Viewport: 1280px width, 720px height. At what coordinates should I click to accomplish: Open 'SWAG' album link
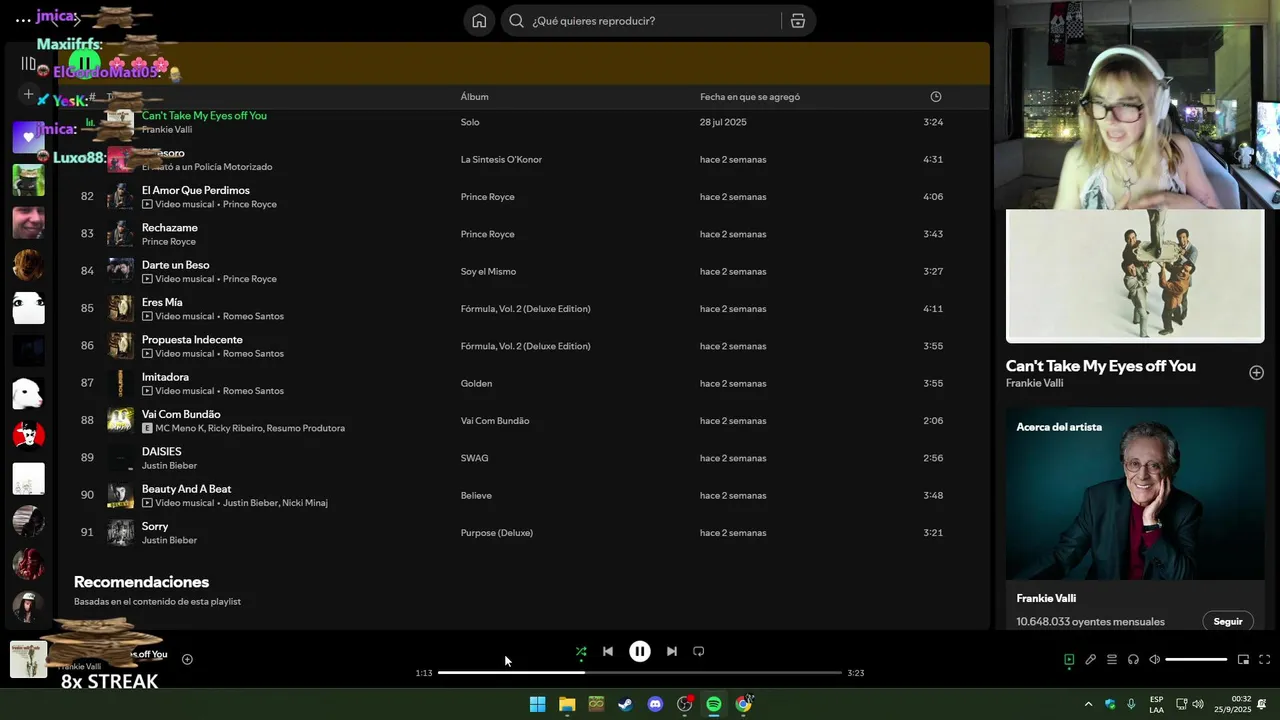pos(474,458)
